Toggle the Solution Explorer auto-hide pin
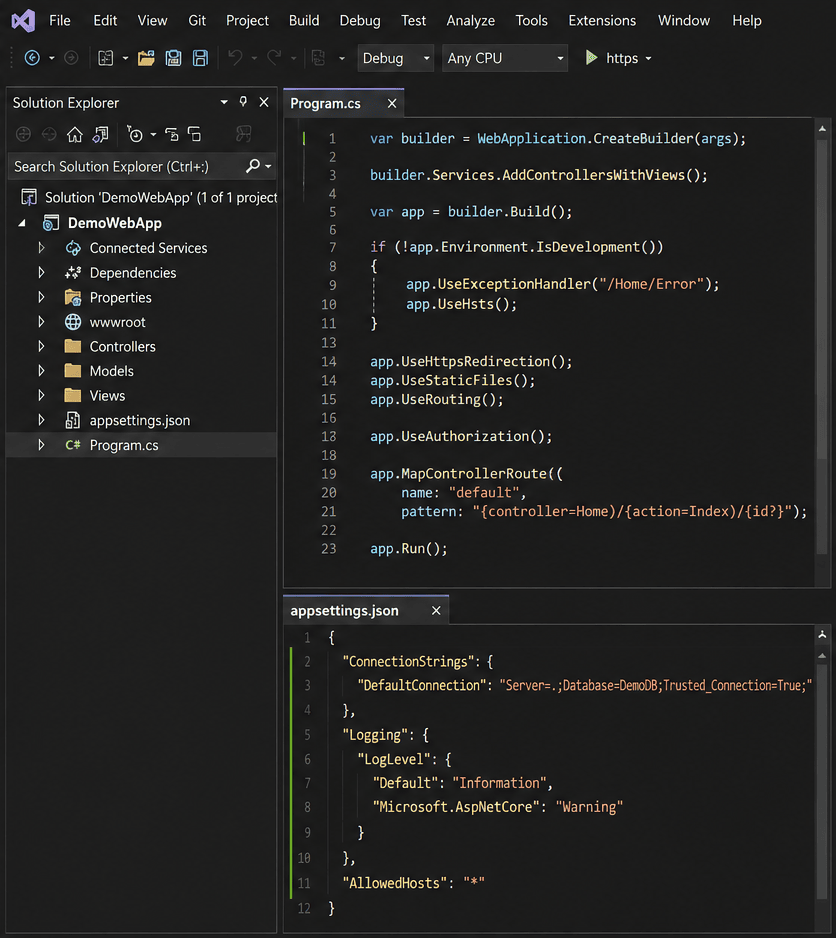Screen dimensions: 836x938 click(243, 102)
